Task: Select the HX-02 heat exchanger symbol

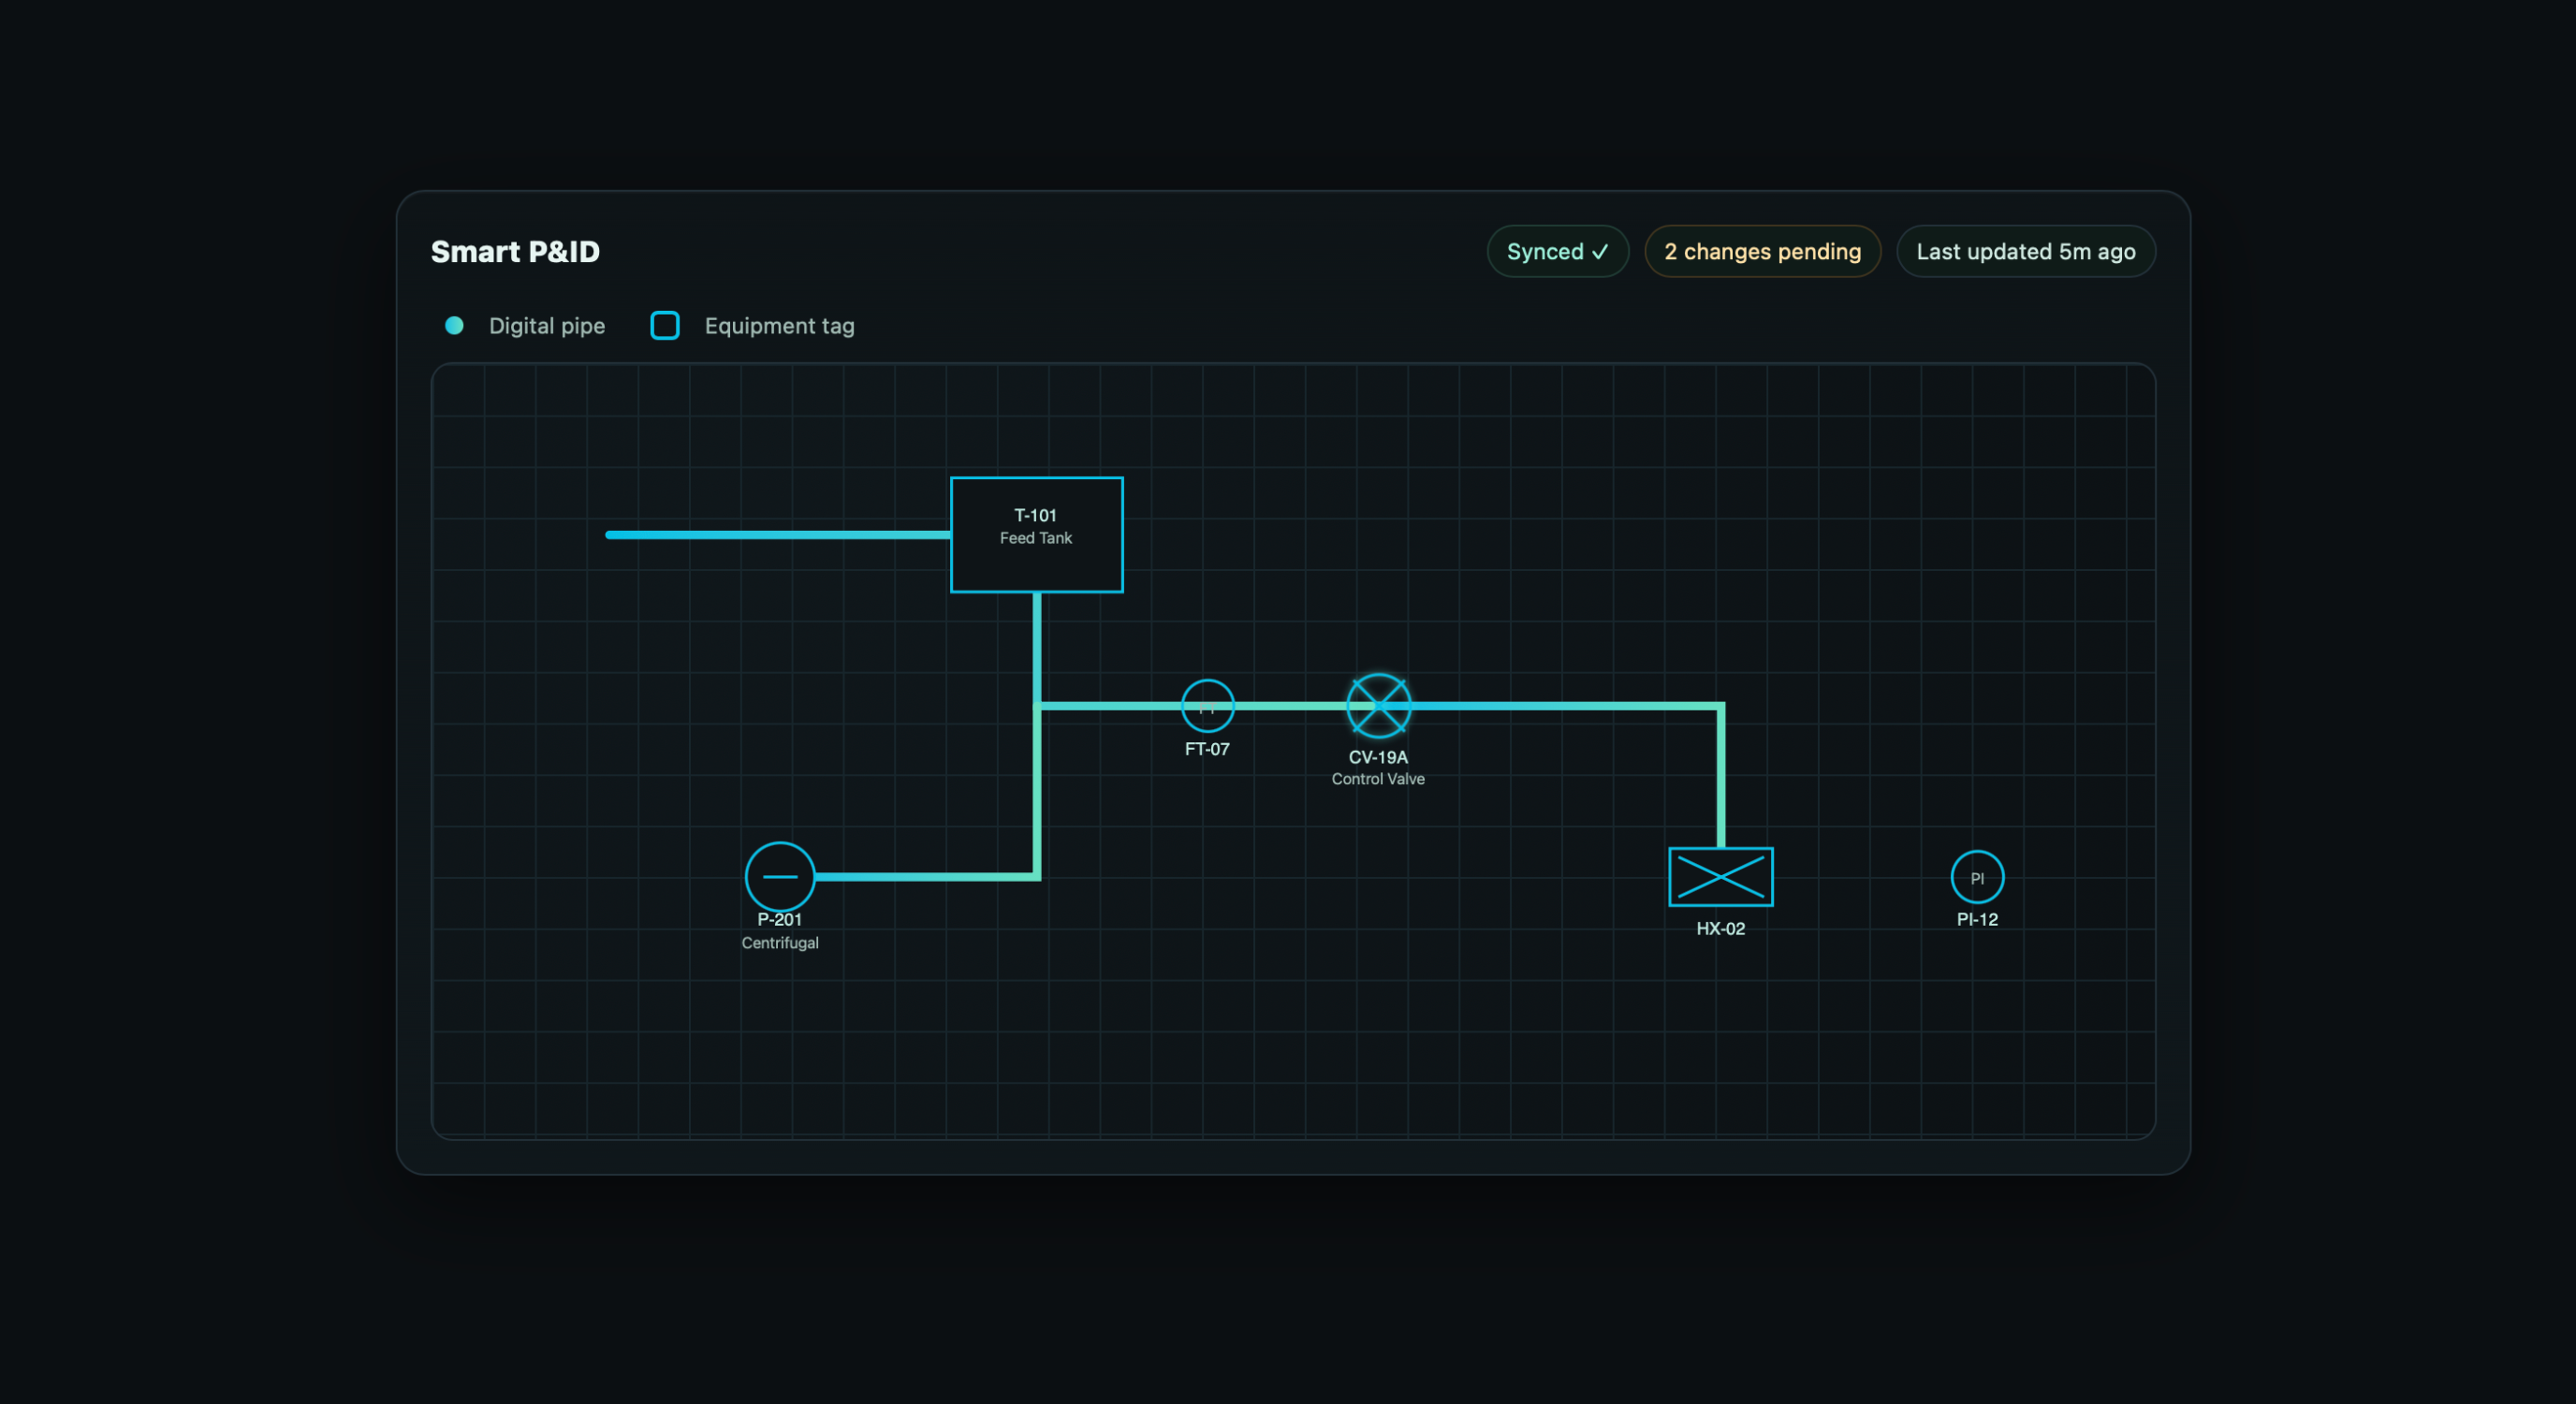Action: point(1721,877)
